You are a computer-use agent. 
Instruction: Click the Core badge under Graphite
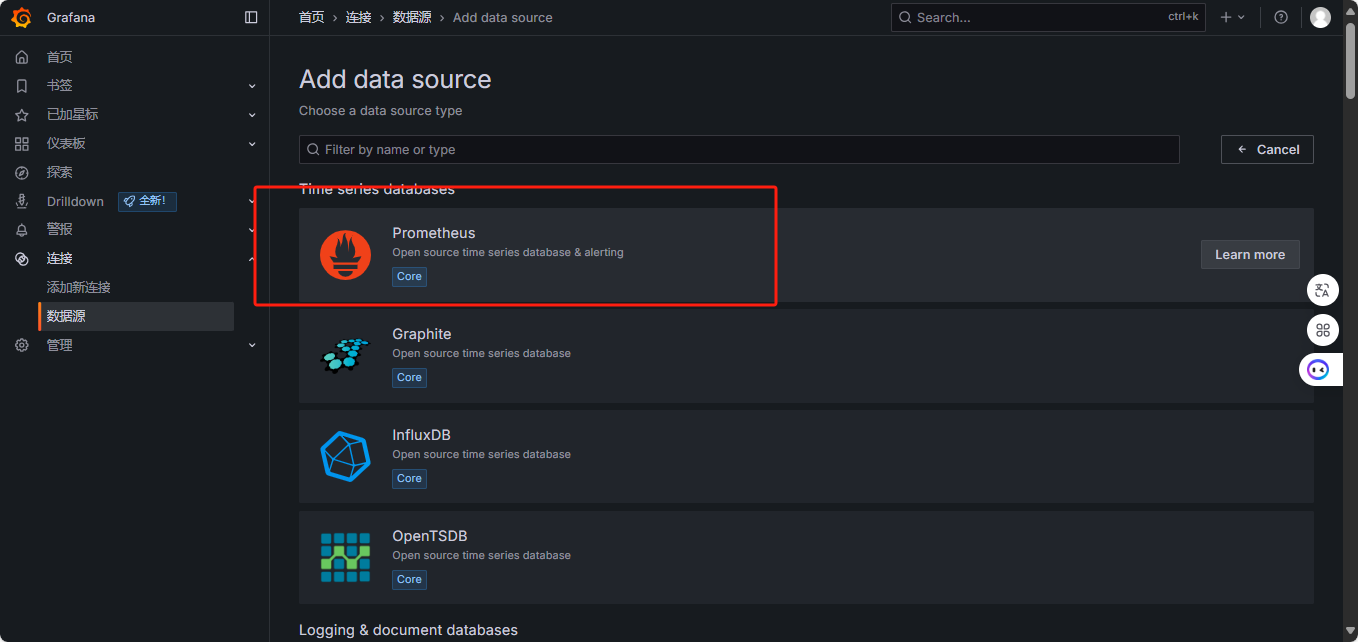click(409, 377)
